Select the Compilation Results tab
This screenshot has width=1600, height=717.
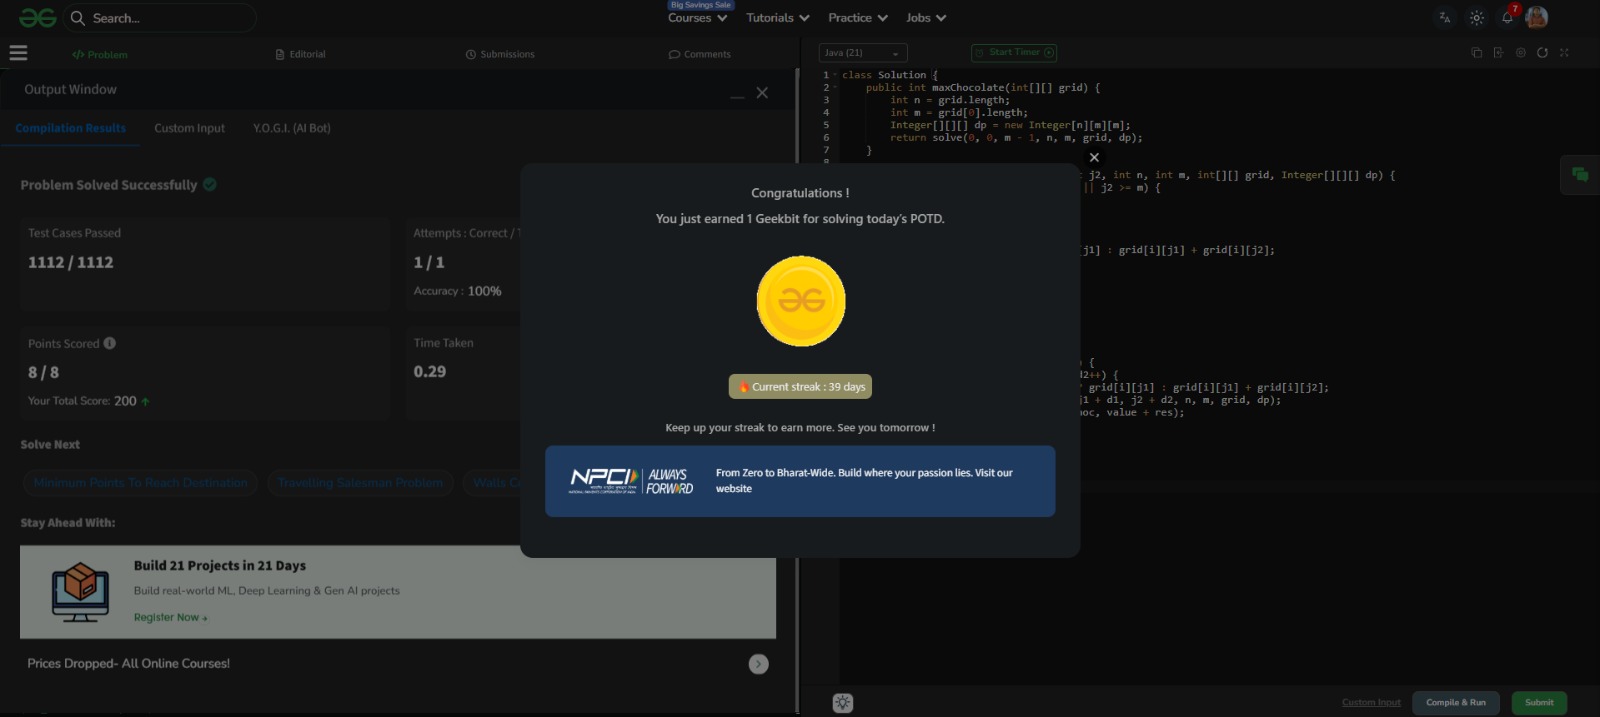tap(71, 128)
